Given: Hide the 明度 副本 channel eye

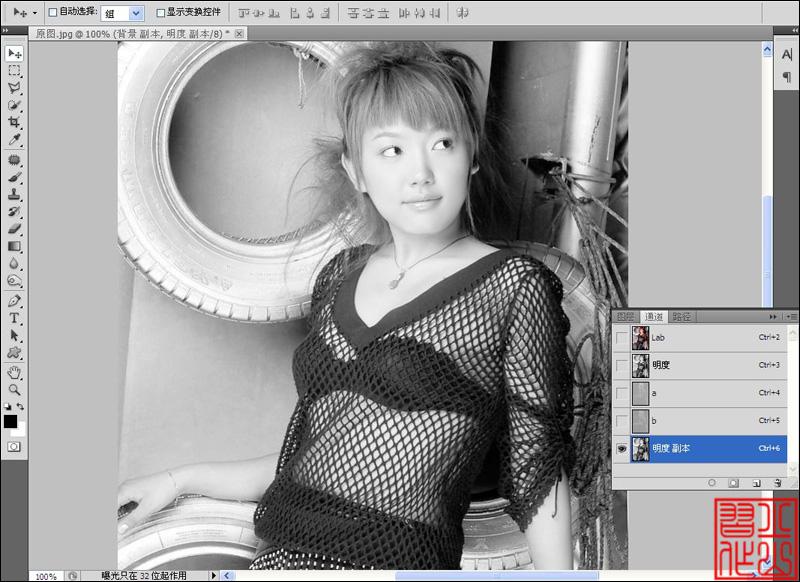Looking at the screenshot, I should [x=621, y=448].
